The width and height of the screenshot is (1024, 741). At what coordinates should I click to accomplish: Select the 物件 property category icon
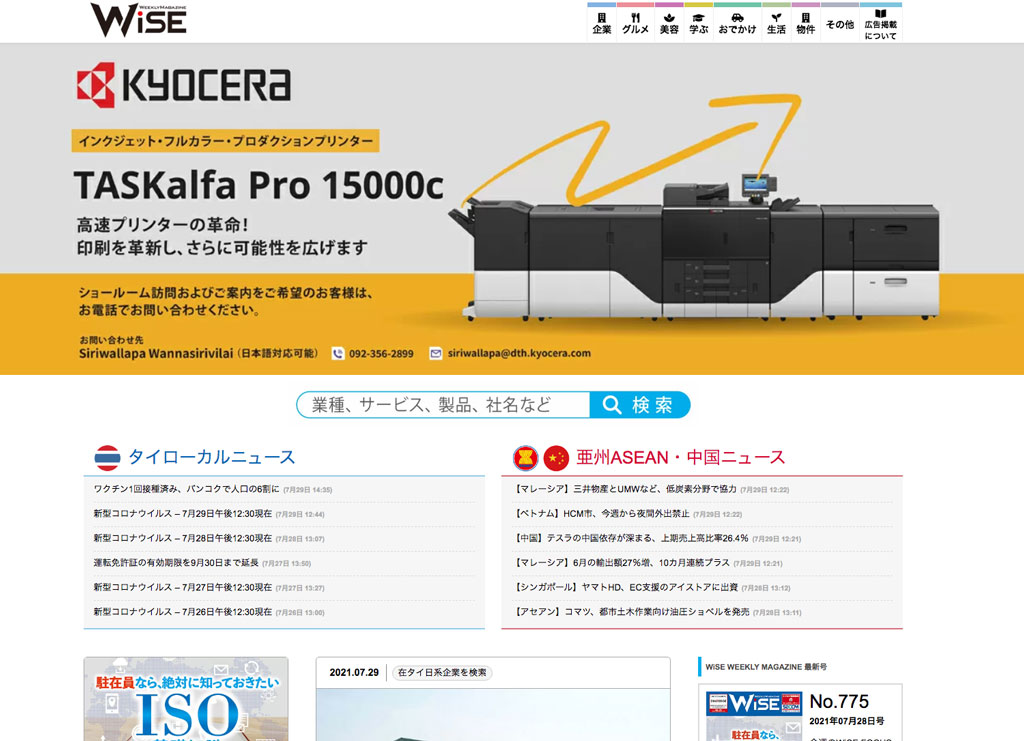coord(805,24)
